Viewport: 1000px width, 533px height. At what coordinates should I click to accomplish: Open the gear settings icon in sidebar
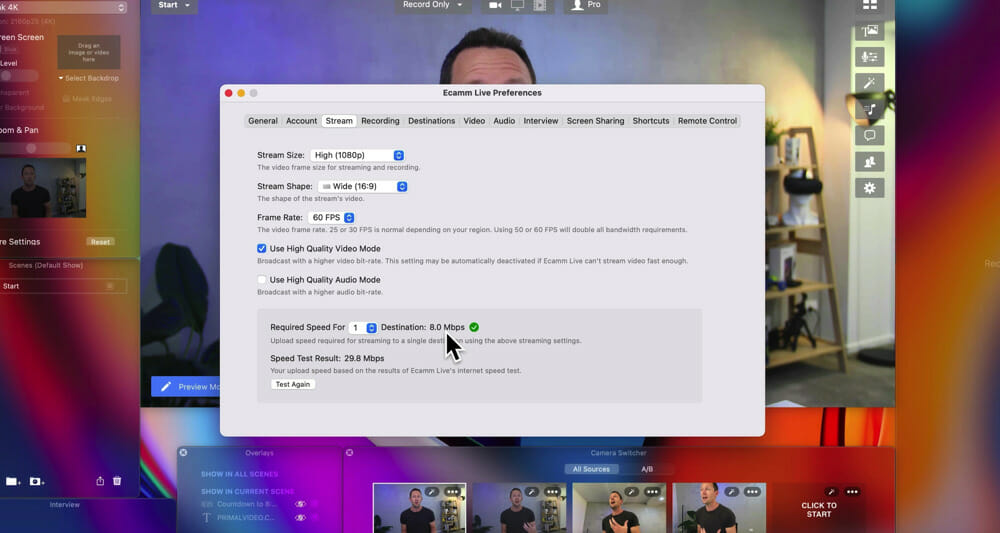coord(870,188)
